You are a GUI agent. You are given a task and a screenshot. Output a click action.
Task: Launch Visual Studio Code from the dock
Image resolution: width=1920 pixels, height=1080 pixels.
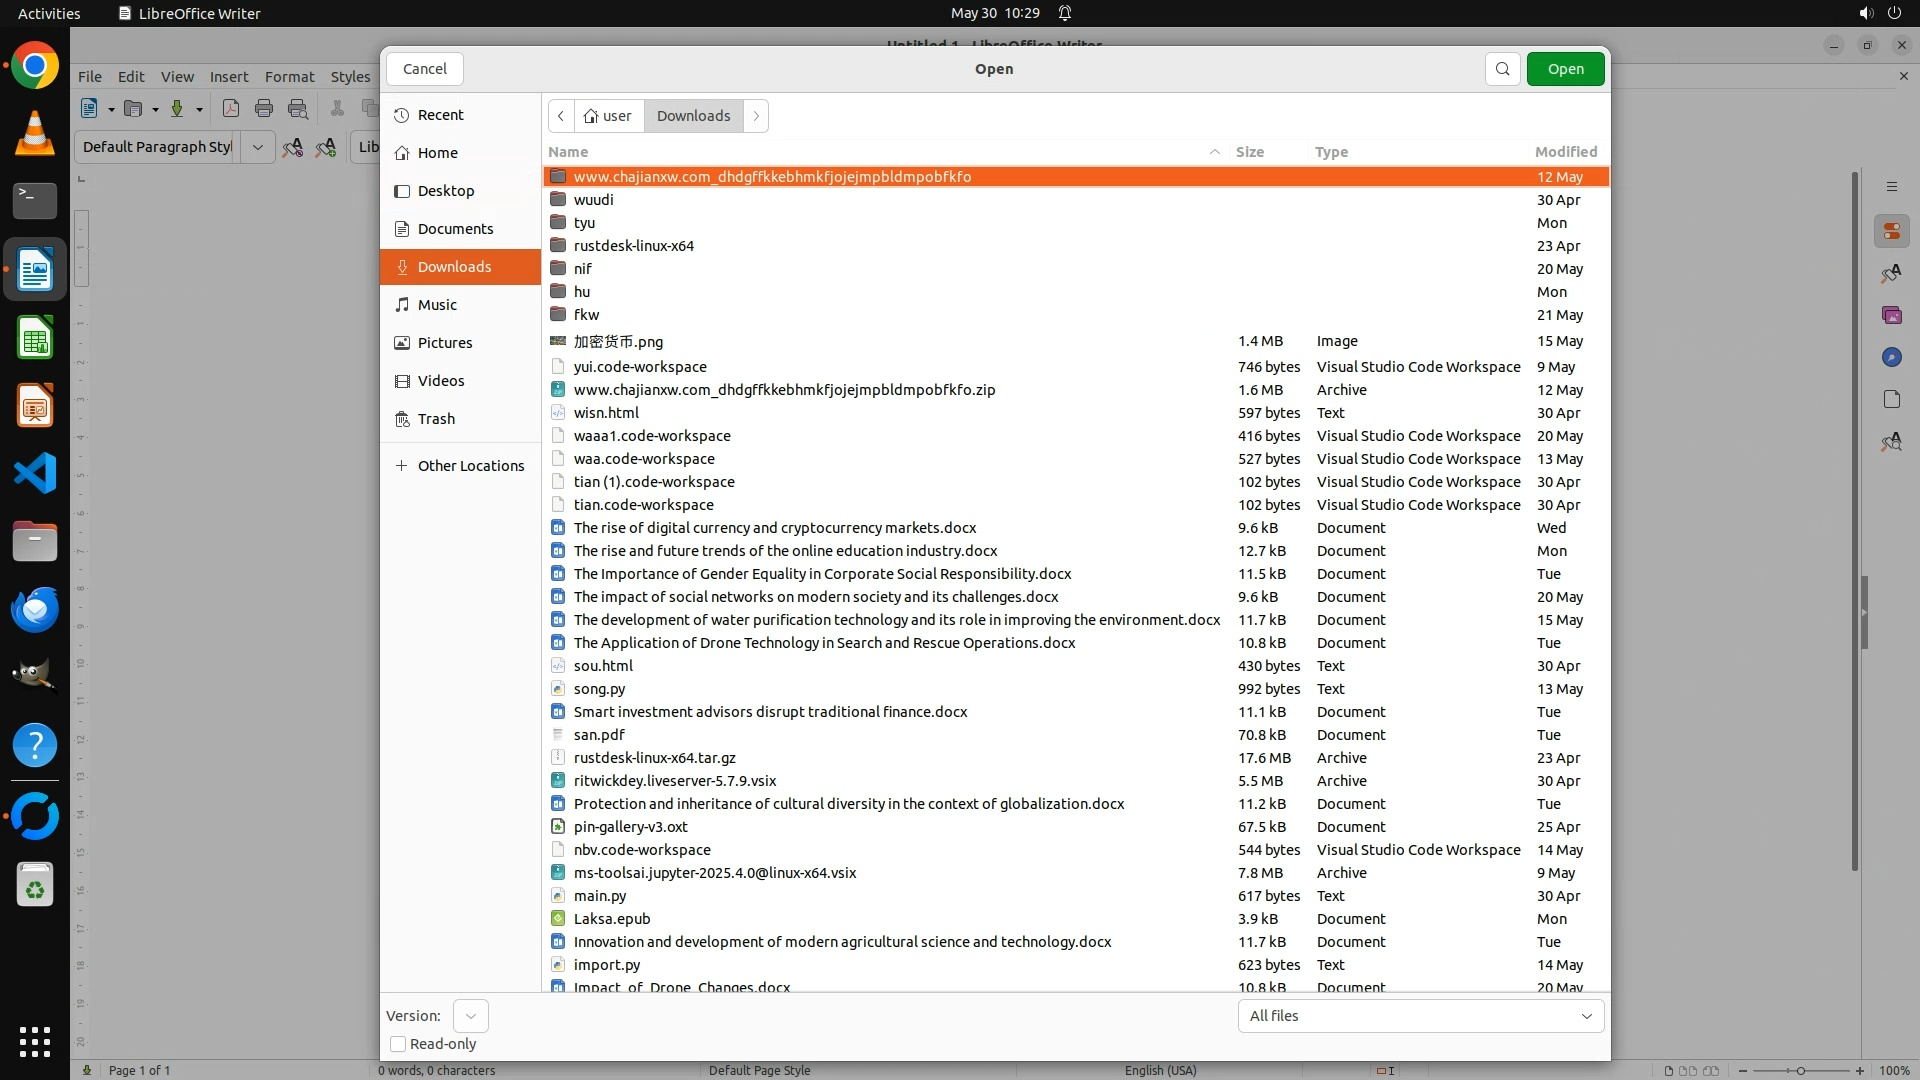[35, 473]
